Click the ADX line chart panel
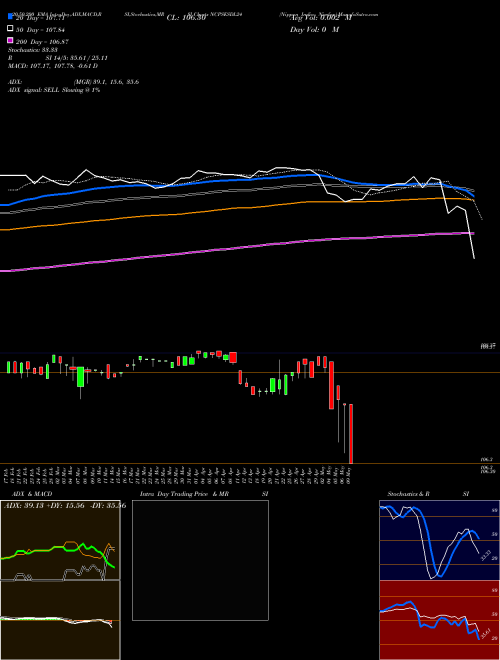 60,540
